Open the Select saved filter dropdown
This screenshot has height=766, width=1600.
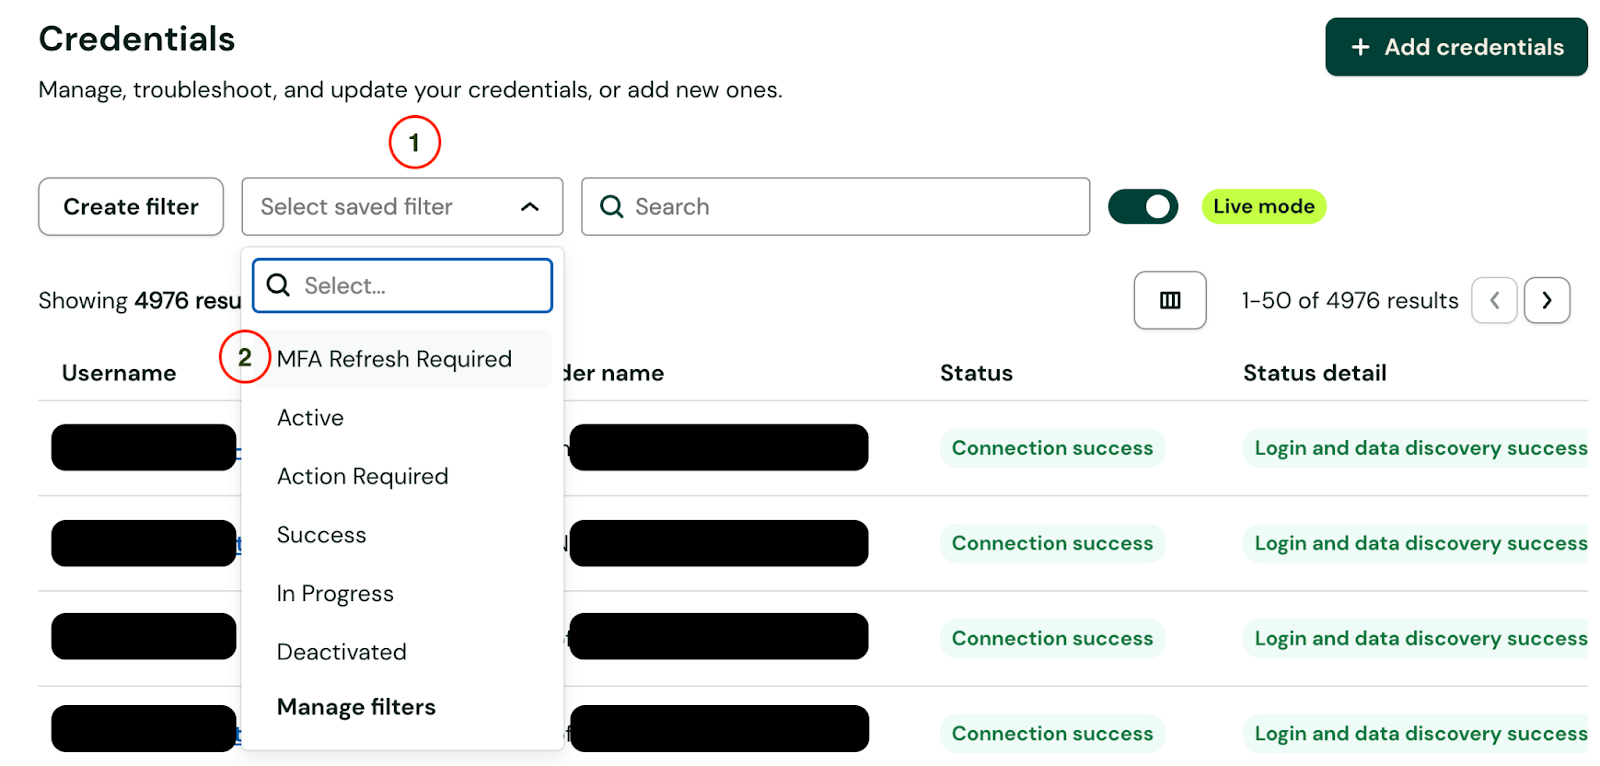[x=400, y=207]
